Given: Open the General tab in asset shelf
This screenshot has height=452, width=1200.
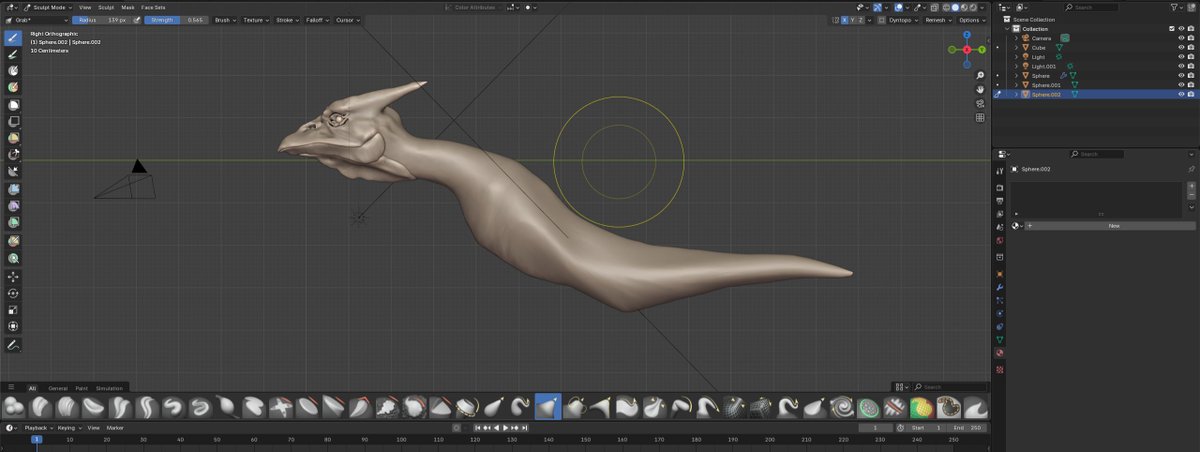Looking at the screenshot, I should coord(58,388).
